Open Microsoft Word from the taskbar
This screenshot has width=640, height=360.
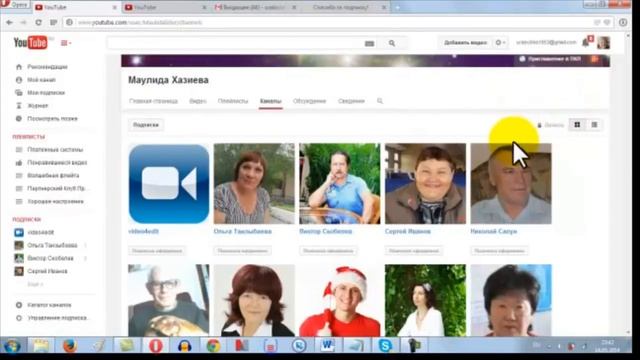coord(327,346)
